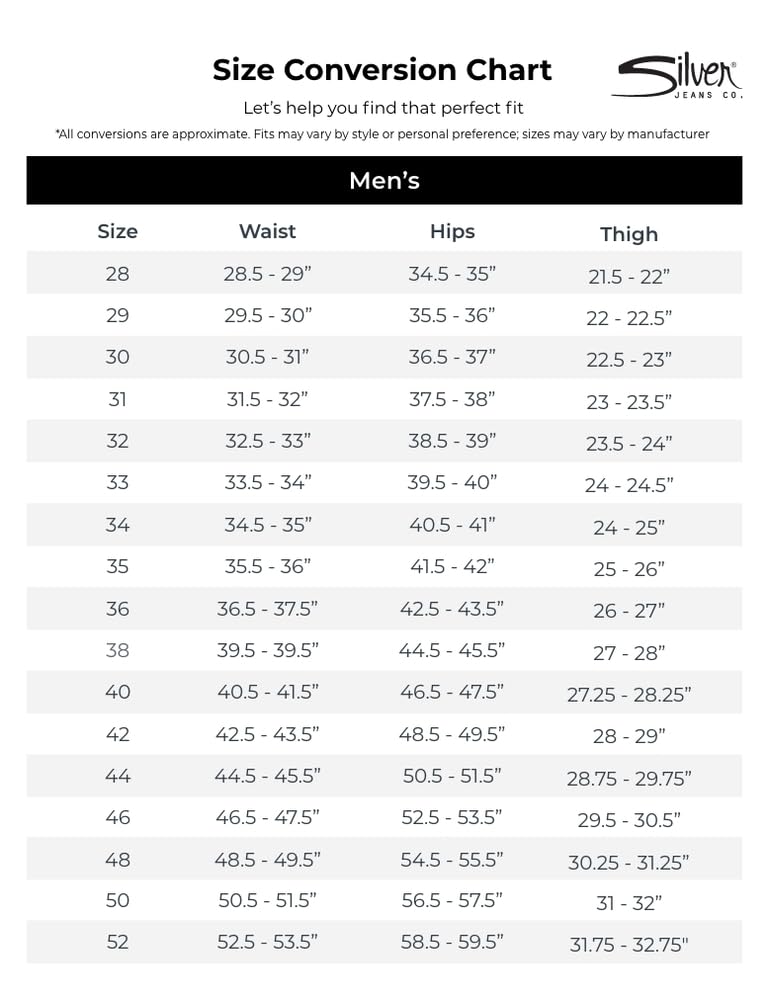Click thigh value 25 - 26"
This screenshot has height=1000, width=769.
tap(629, 569)
